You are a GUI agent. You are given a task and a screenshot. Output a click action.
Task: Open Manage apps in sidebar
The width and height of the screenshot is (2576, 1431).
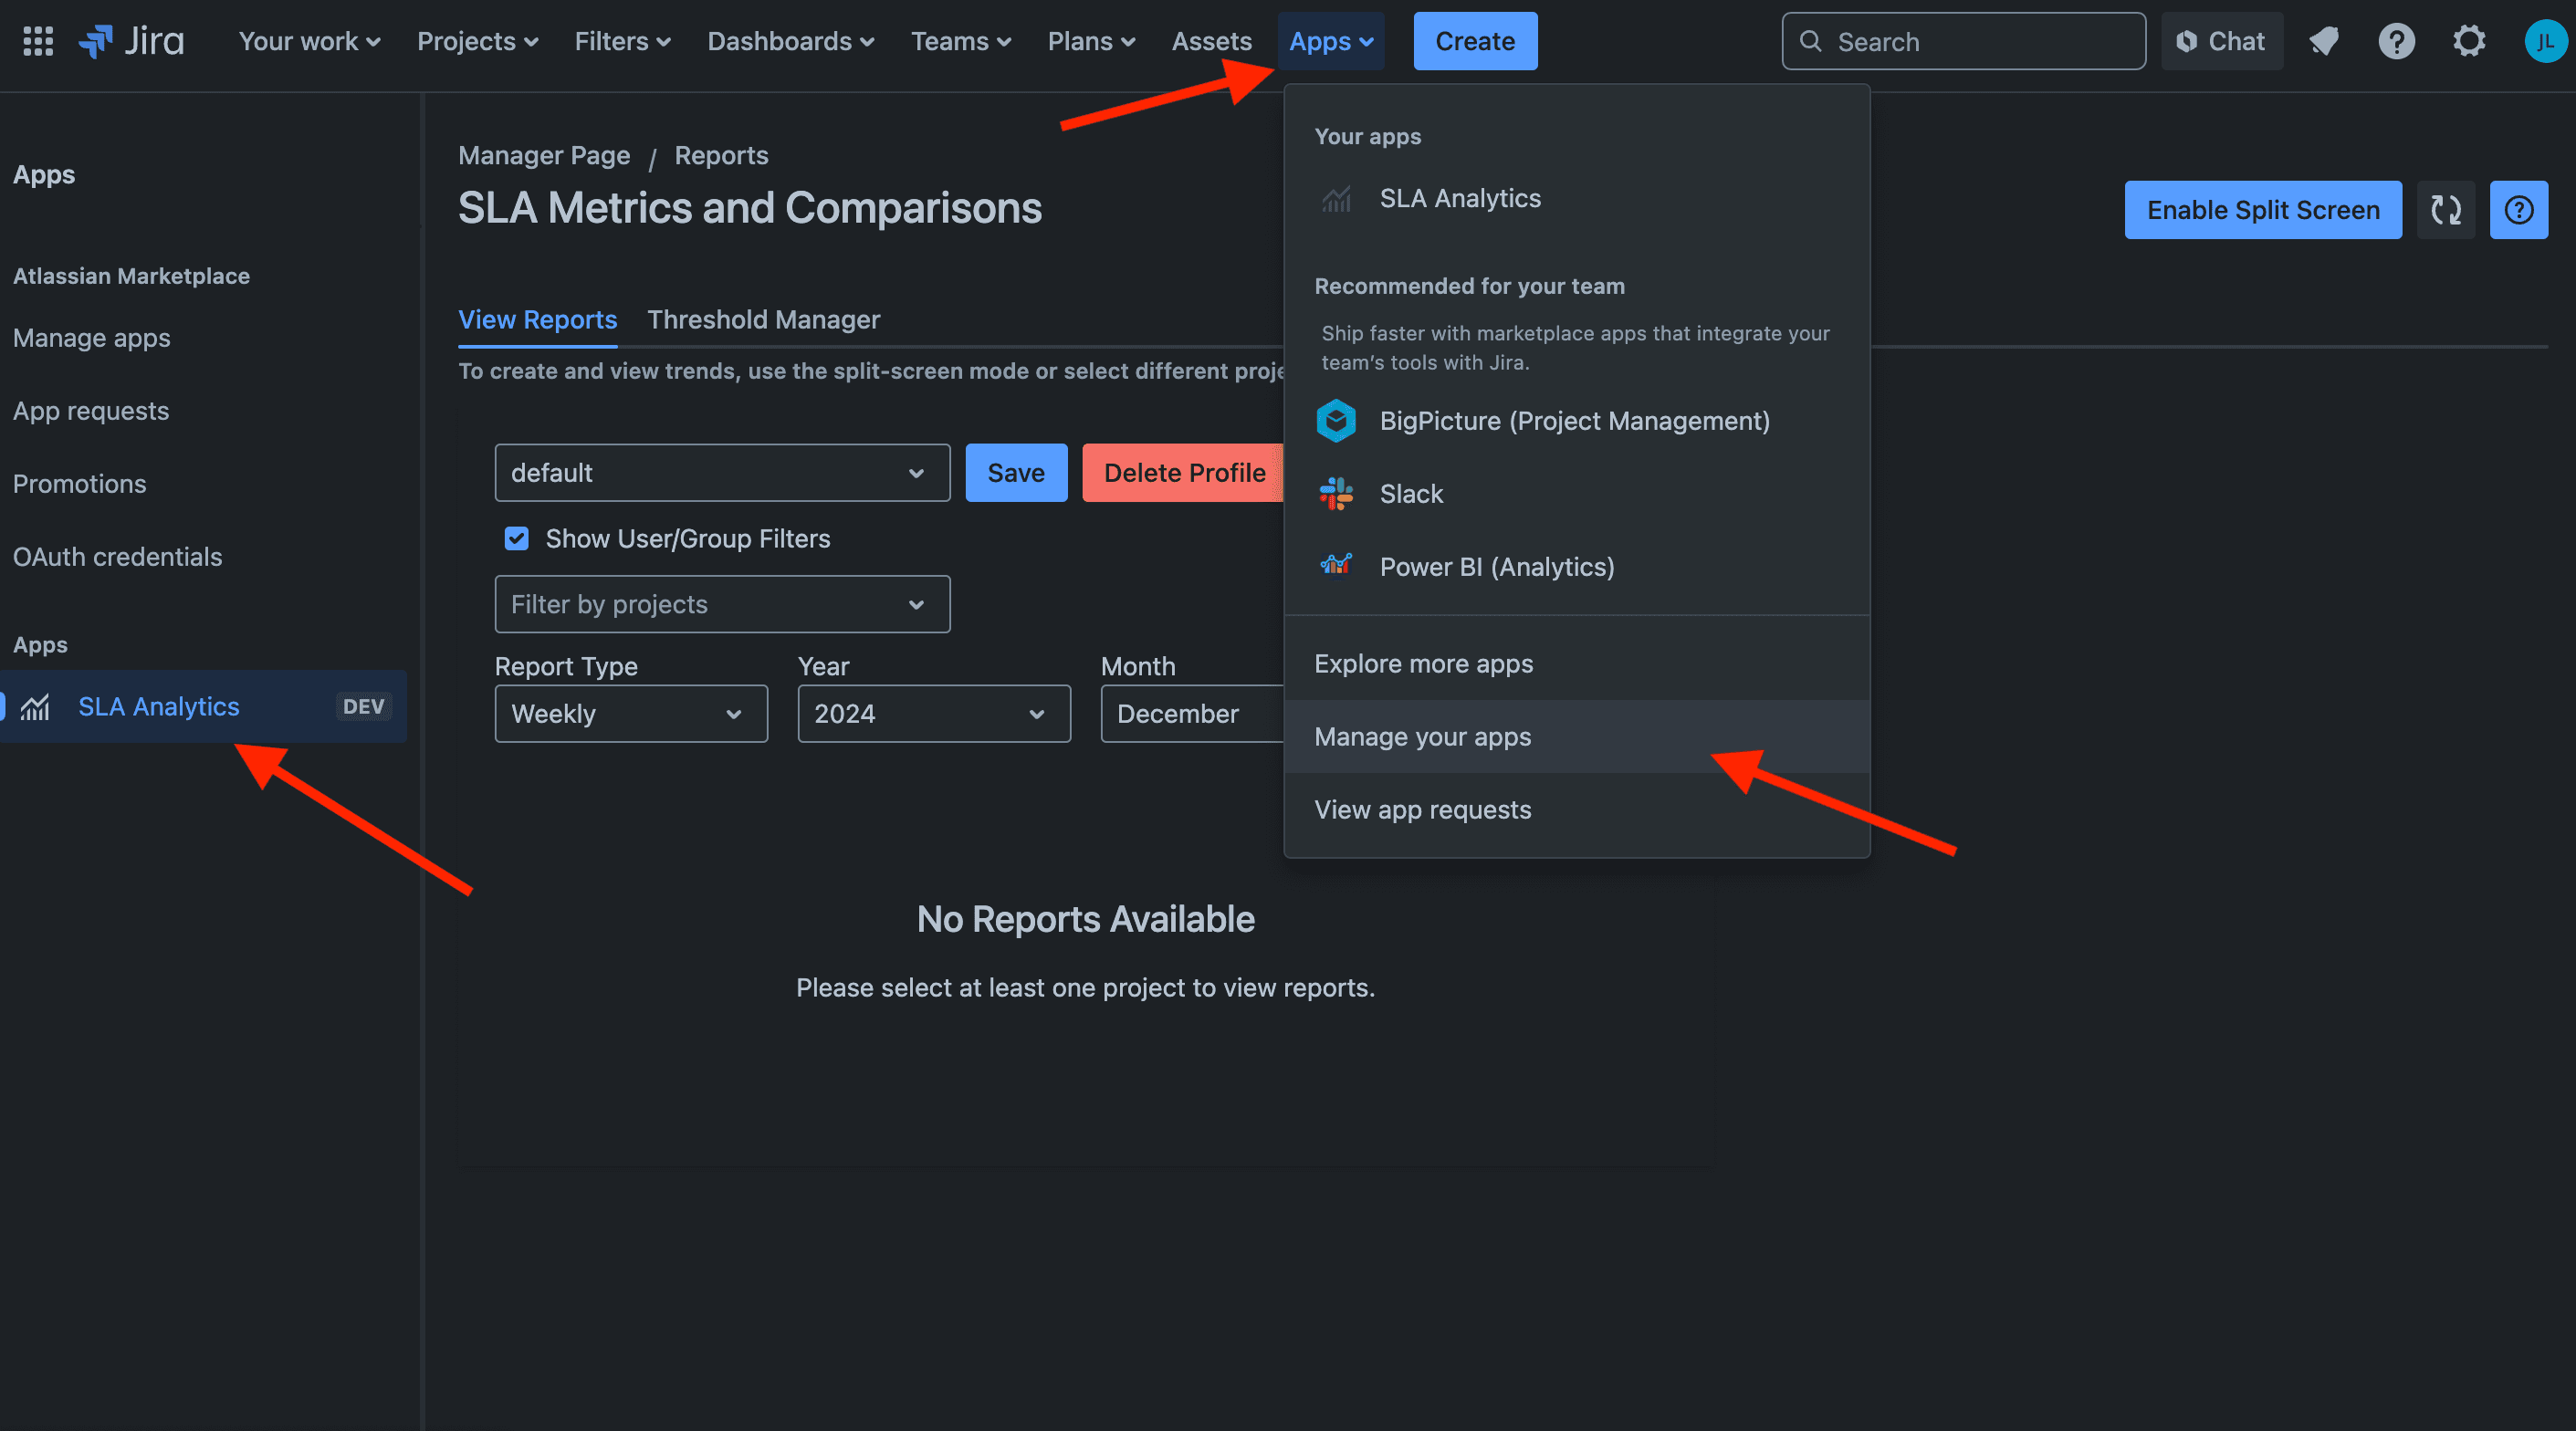coord(92,339)
